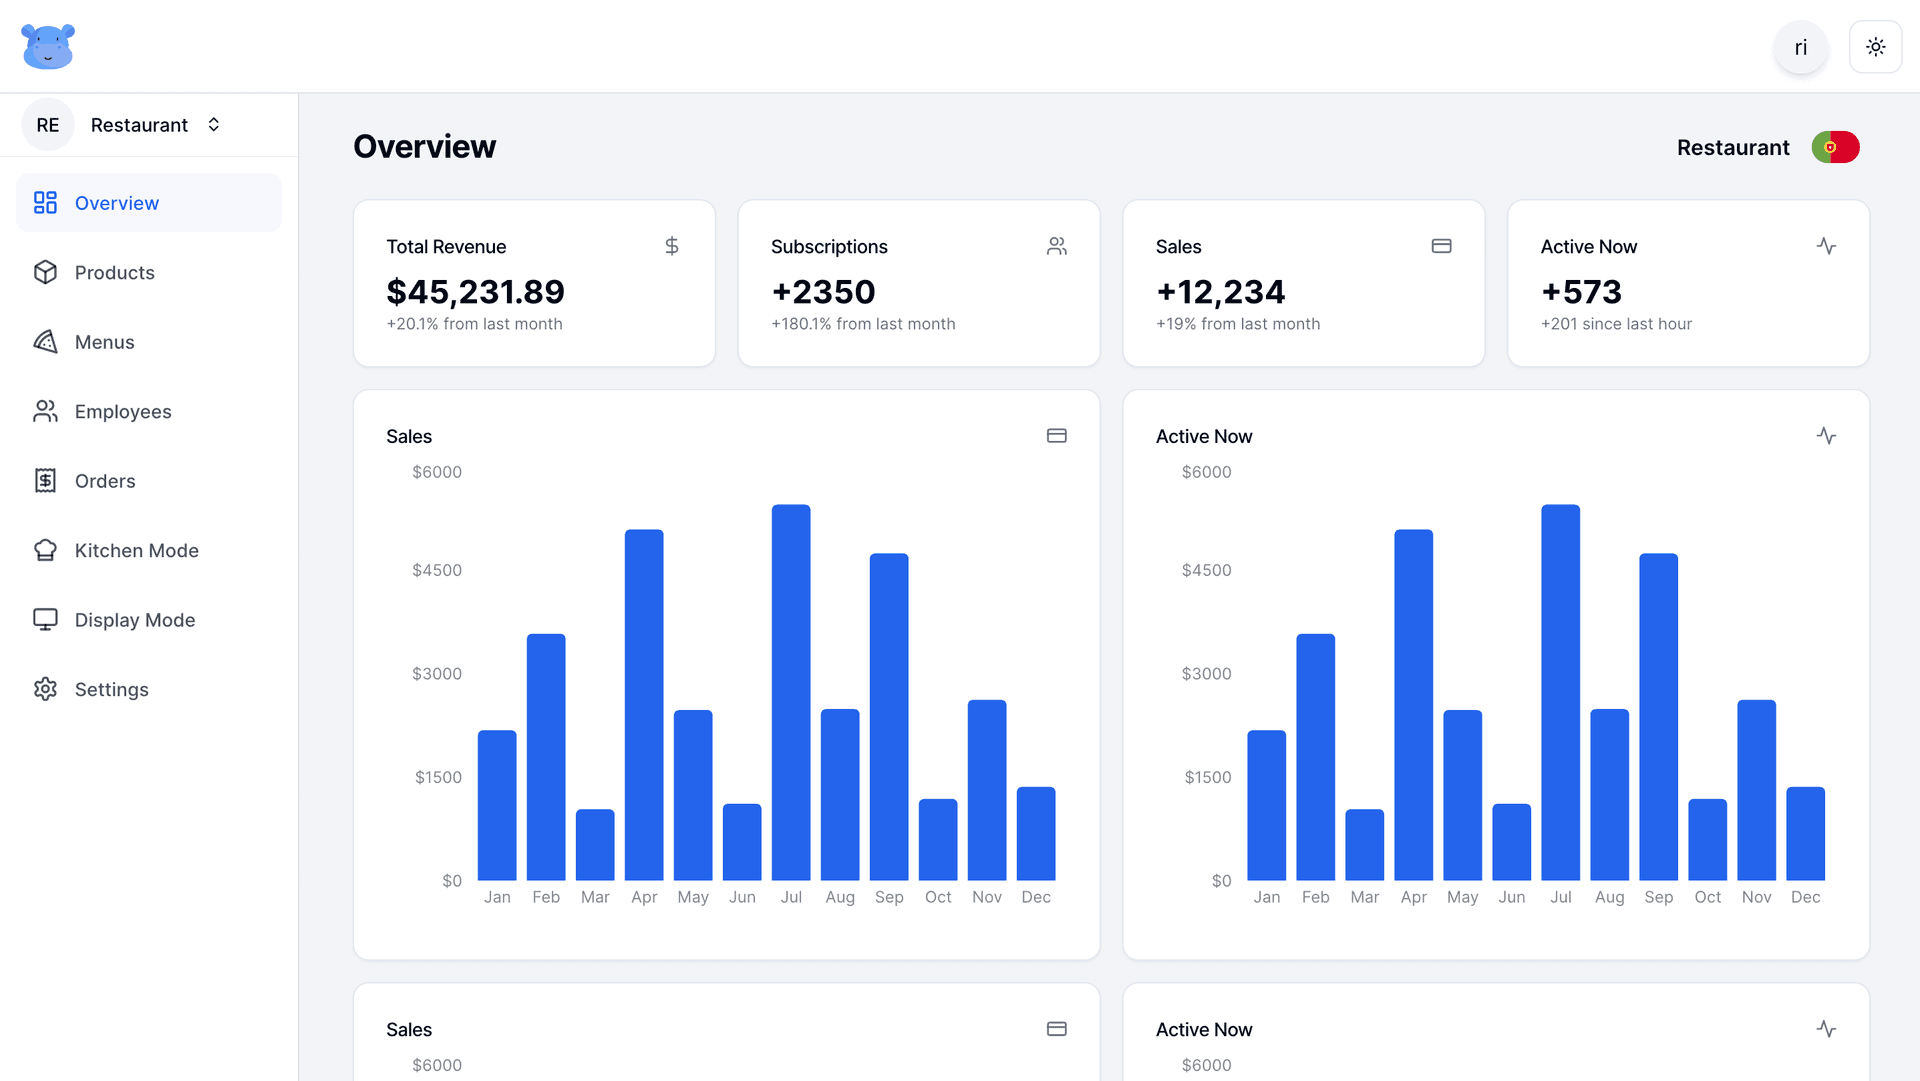Click the Overview page heading

(424, 147)
